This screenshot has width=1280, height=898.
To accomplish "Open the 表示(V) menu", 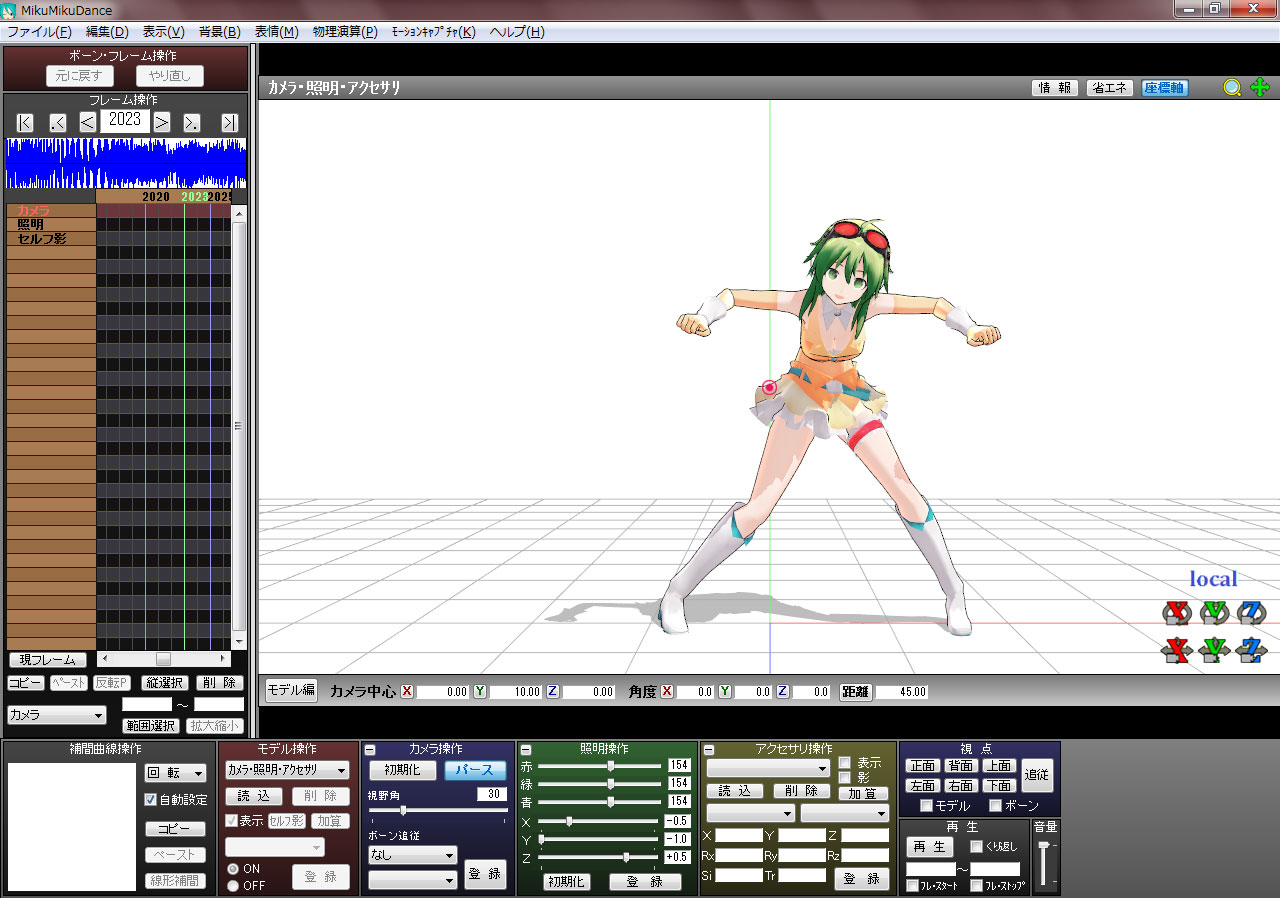I will point(164,32).
